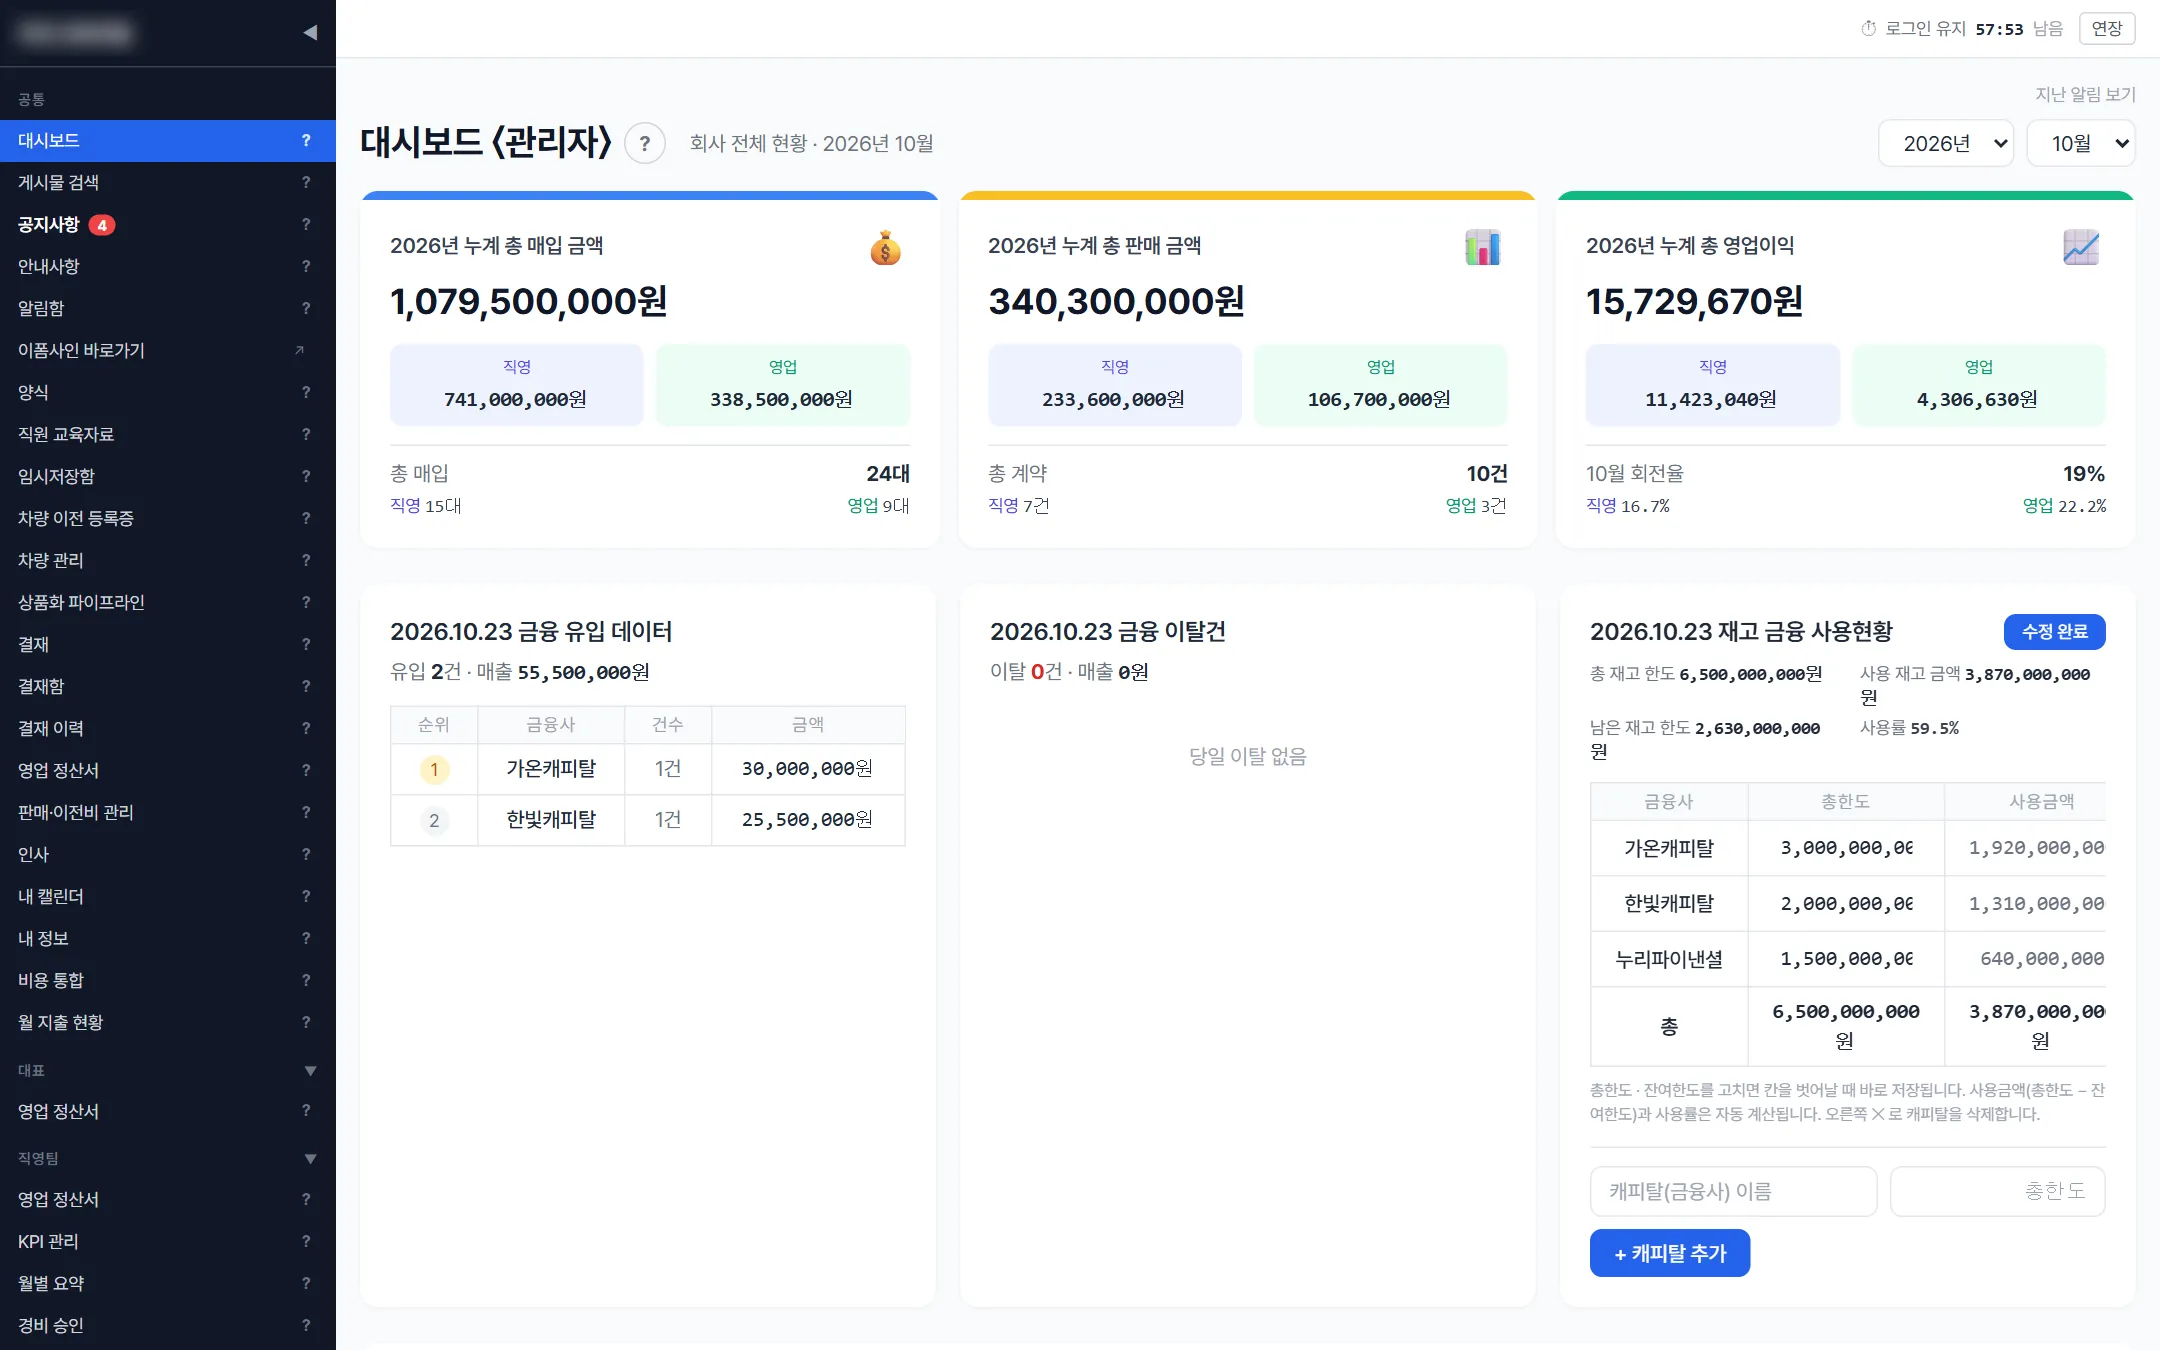The width and height of the screenshot is (2160, 1350).
Task: Click the 총한도 input field
Action: [x=1997, y=1191]
